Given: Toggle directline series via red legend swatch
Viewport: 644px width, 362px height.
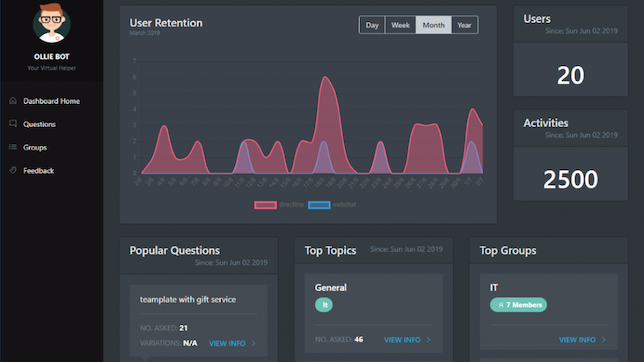Looking at the screenshot, I should pyautogui.click(x=265, y=205).
